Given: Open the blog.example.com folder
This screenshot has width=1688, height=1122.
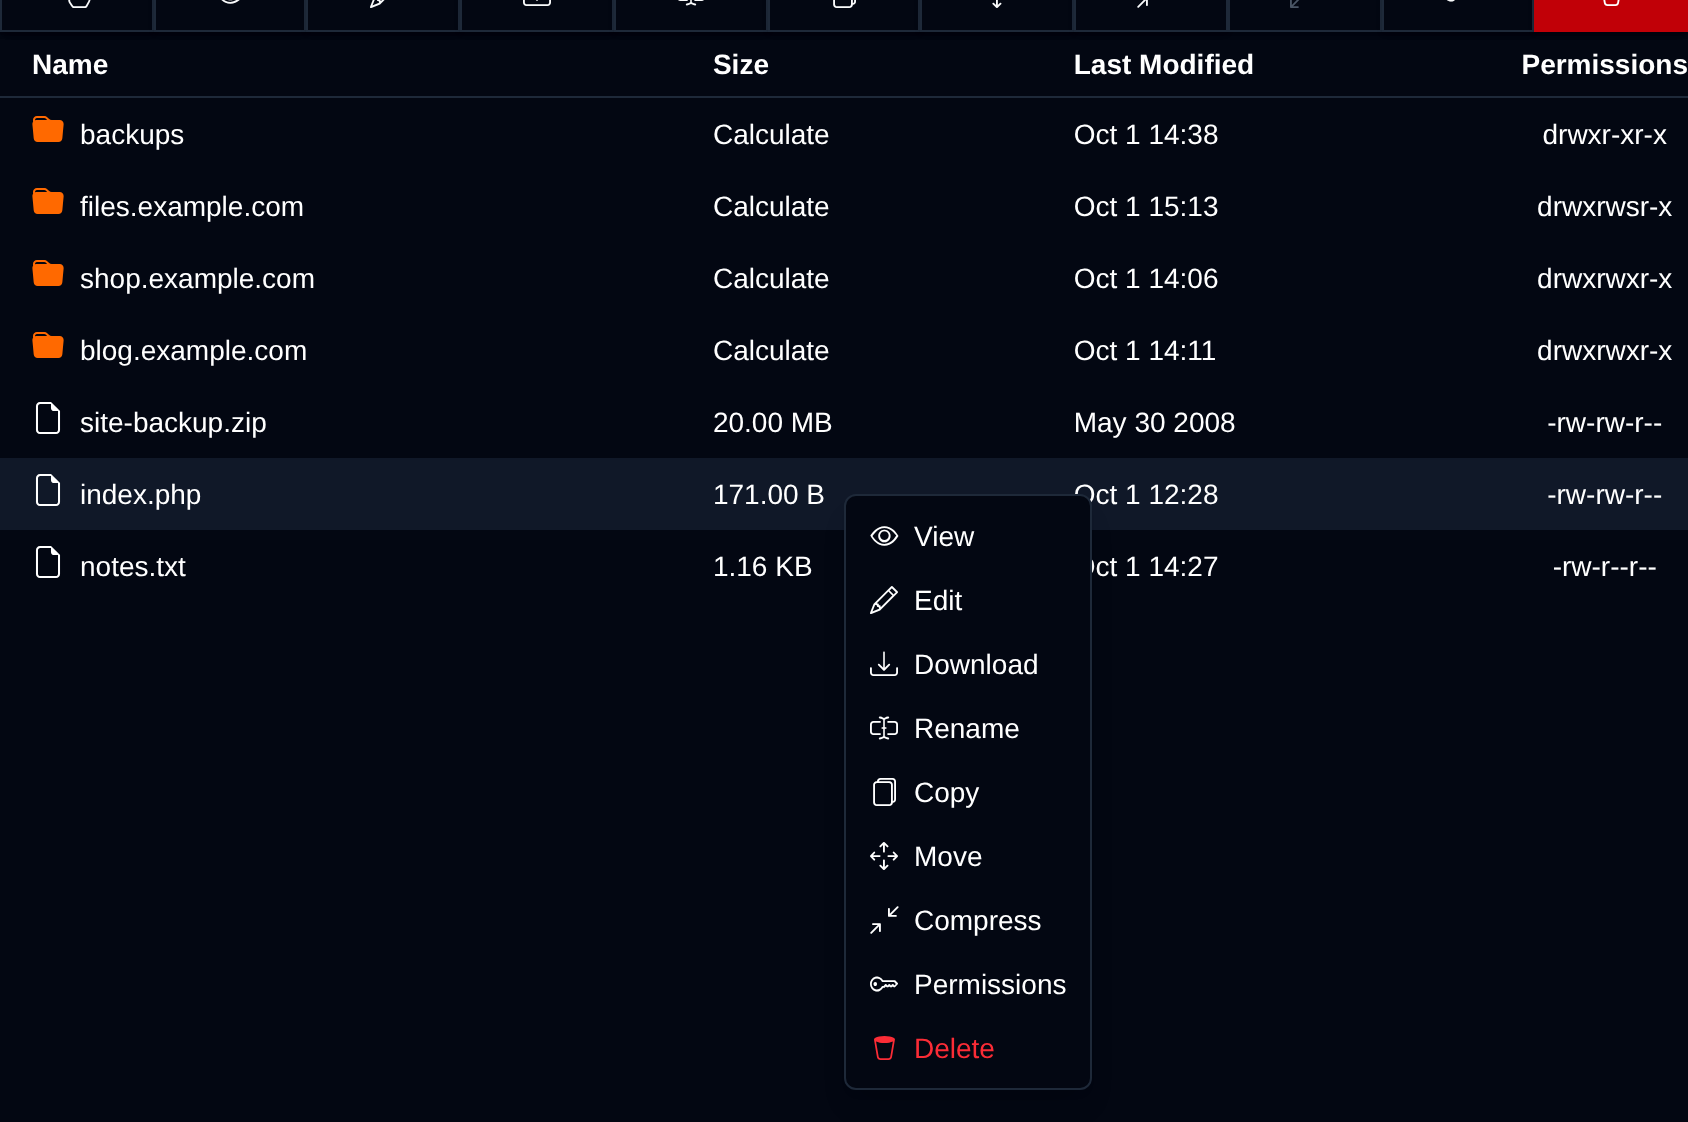Looking at the screenshot, I should point(193,350).
